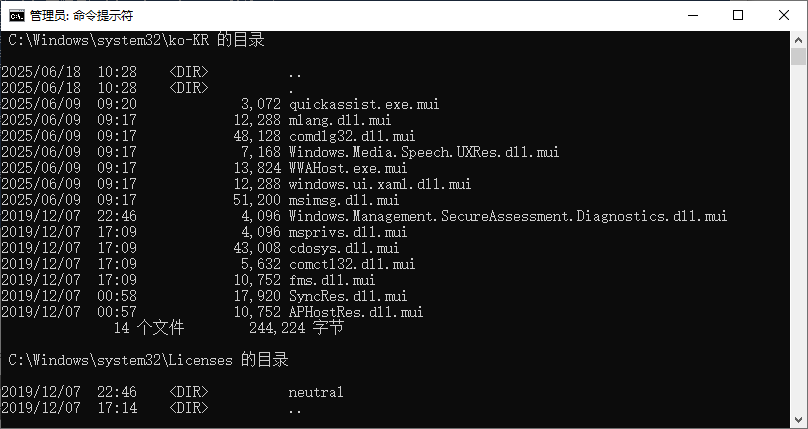Image resolution: width=808 pixels, height=429 pixels.
Task: Click the cdosys.dll.mui file name
Action: (x=343, y=248)
